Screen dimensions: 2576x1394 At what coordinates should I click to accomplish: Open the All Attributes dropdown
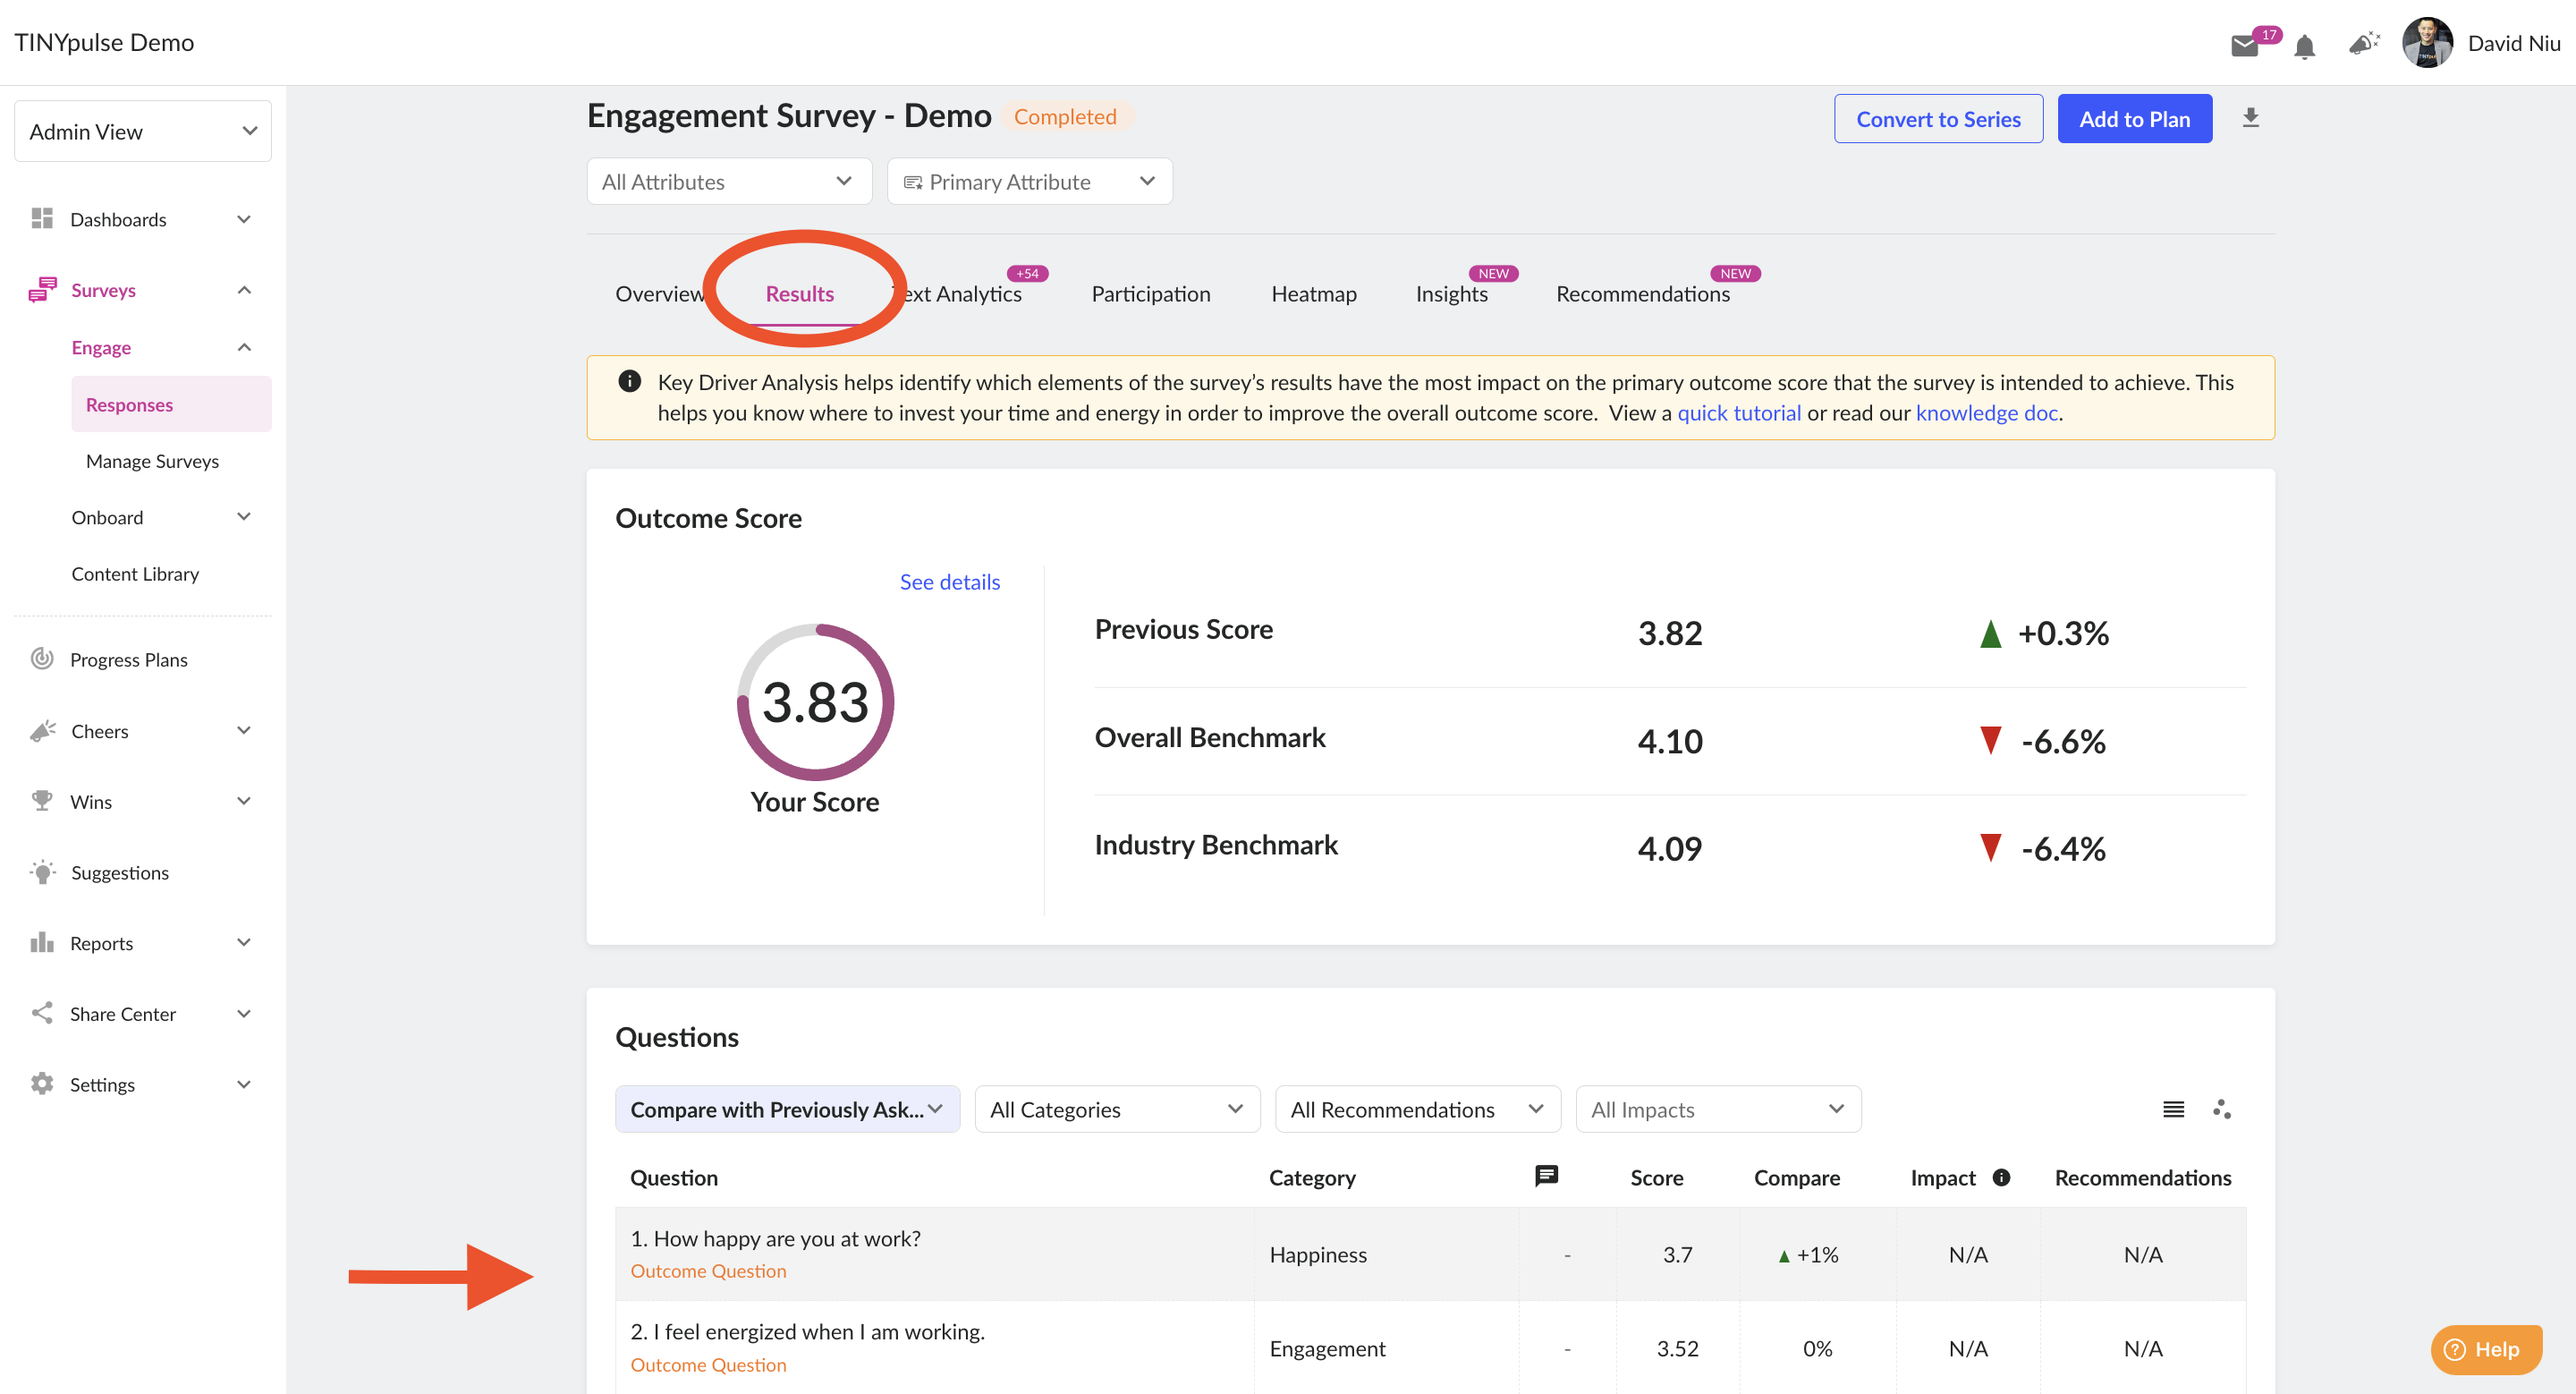[x=729, y=182]
